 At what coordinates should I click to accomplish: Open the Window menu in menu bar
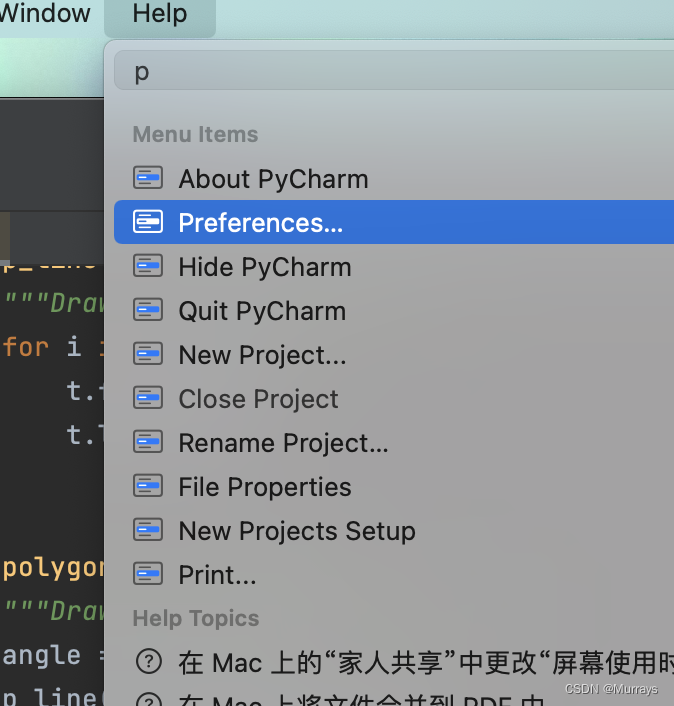click(x=45, y=14)
